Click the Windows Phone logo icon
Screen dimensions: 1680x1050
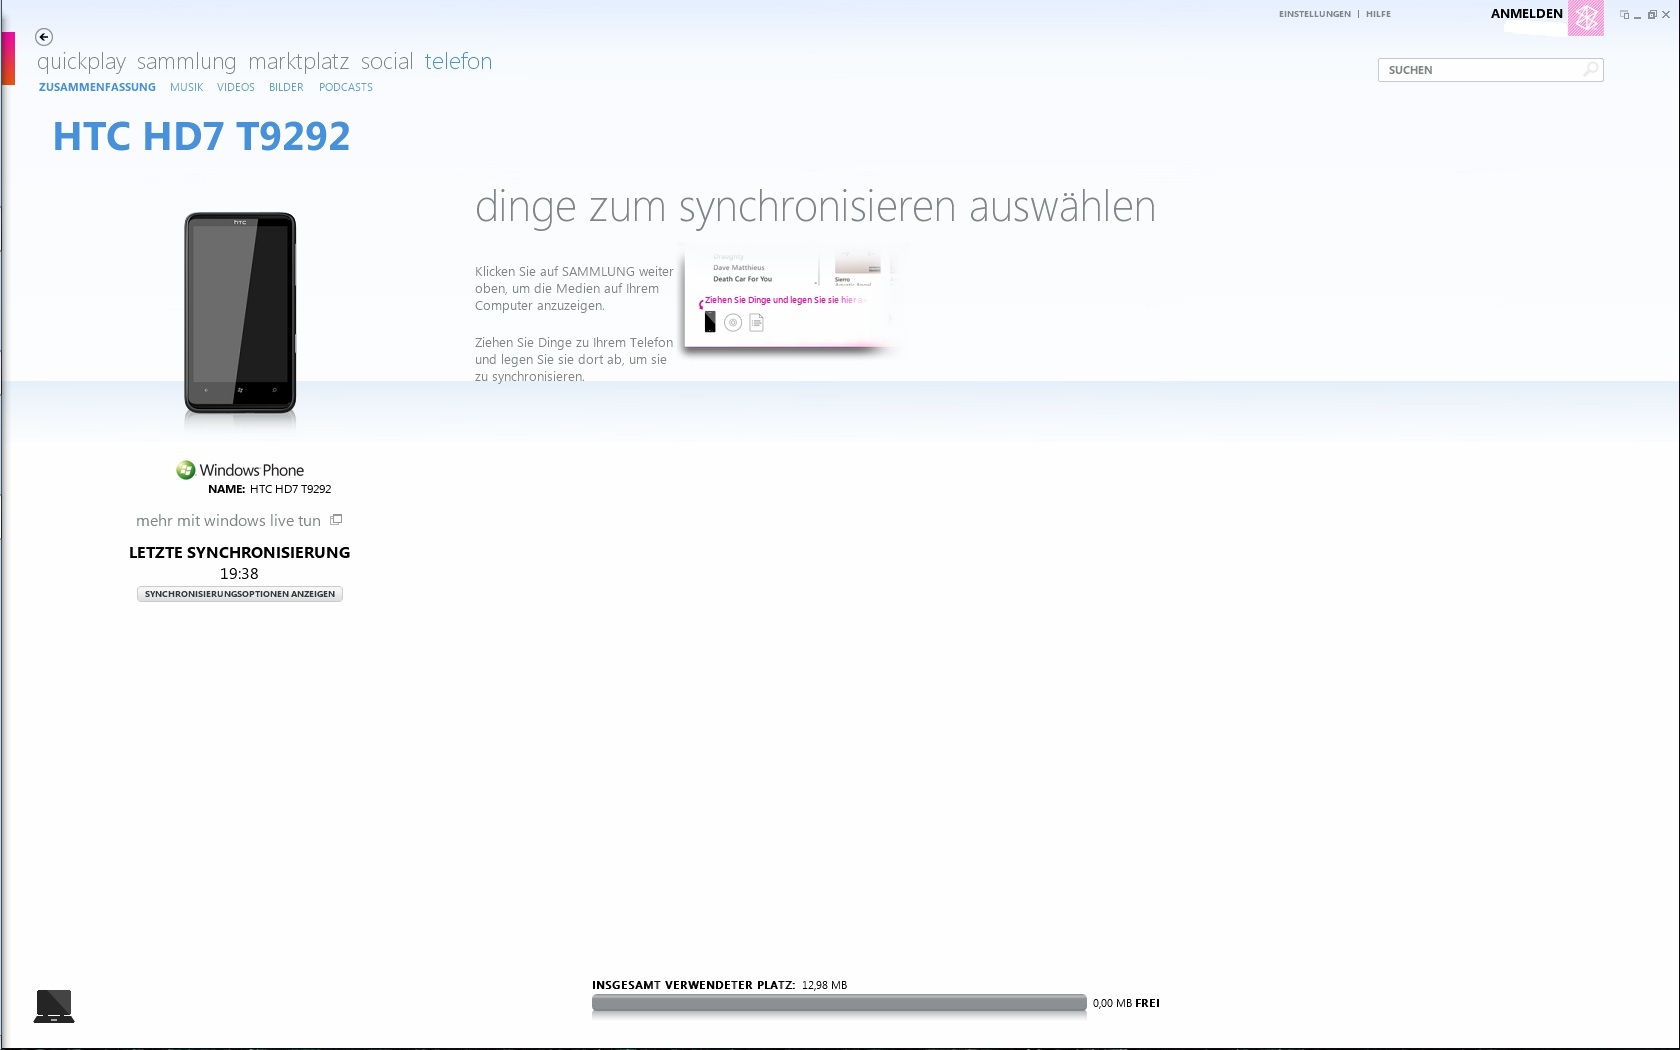click(186, 470)
